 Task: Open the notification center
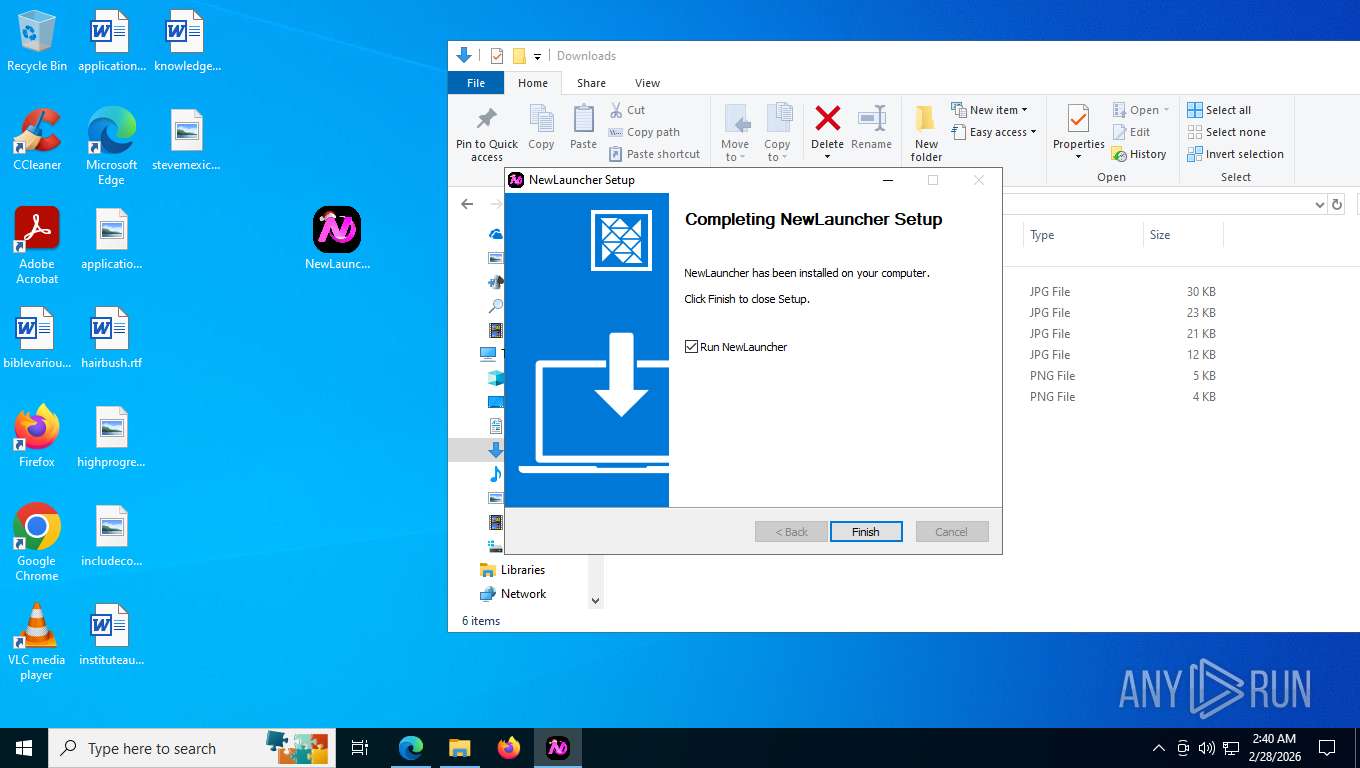(x=1327, y=748)
